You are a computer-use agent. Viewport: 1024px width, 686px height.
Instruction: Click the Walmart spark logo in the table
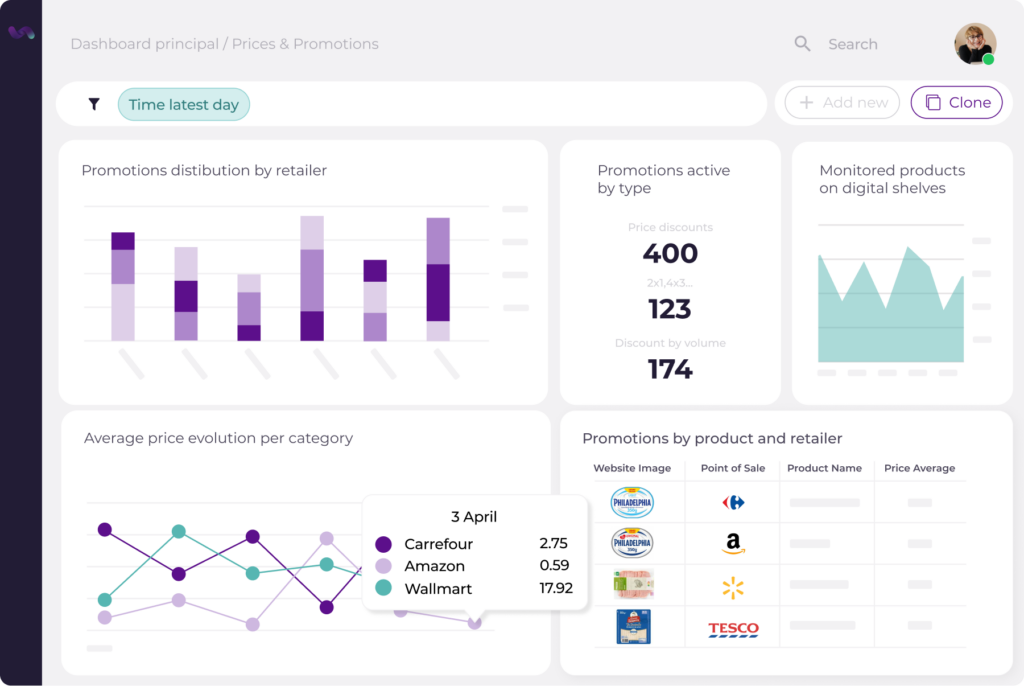point(733,586)
